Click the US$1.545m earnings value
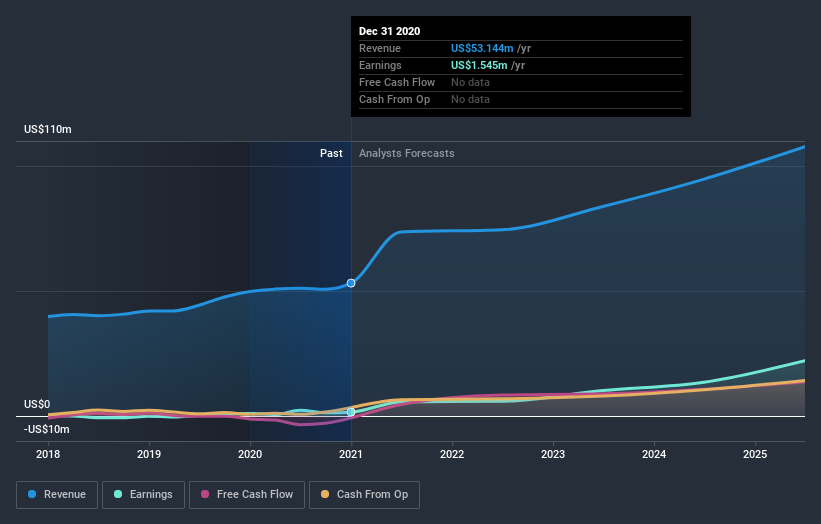Screen dimensions: 821x524 point(479,65)
